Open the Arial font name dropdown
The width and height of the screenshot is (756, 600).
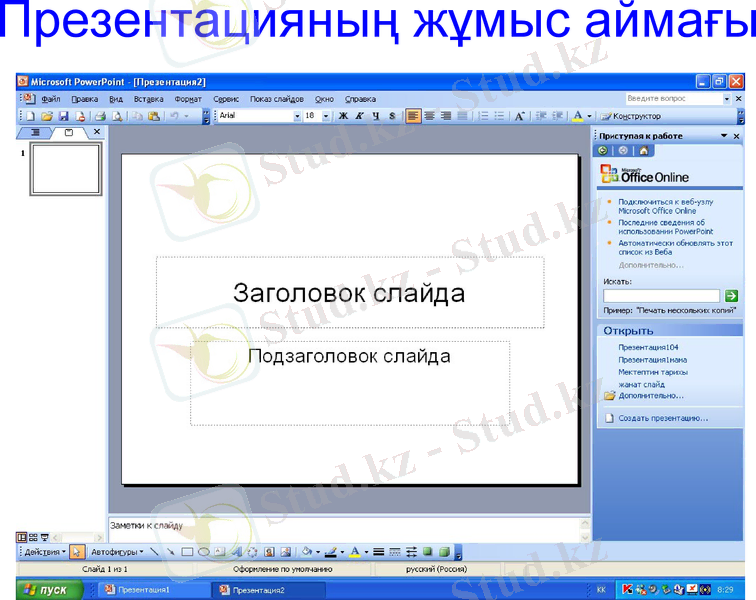point(297,116)
